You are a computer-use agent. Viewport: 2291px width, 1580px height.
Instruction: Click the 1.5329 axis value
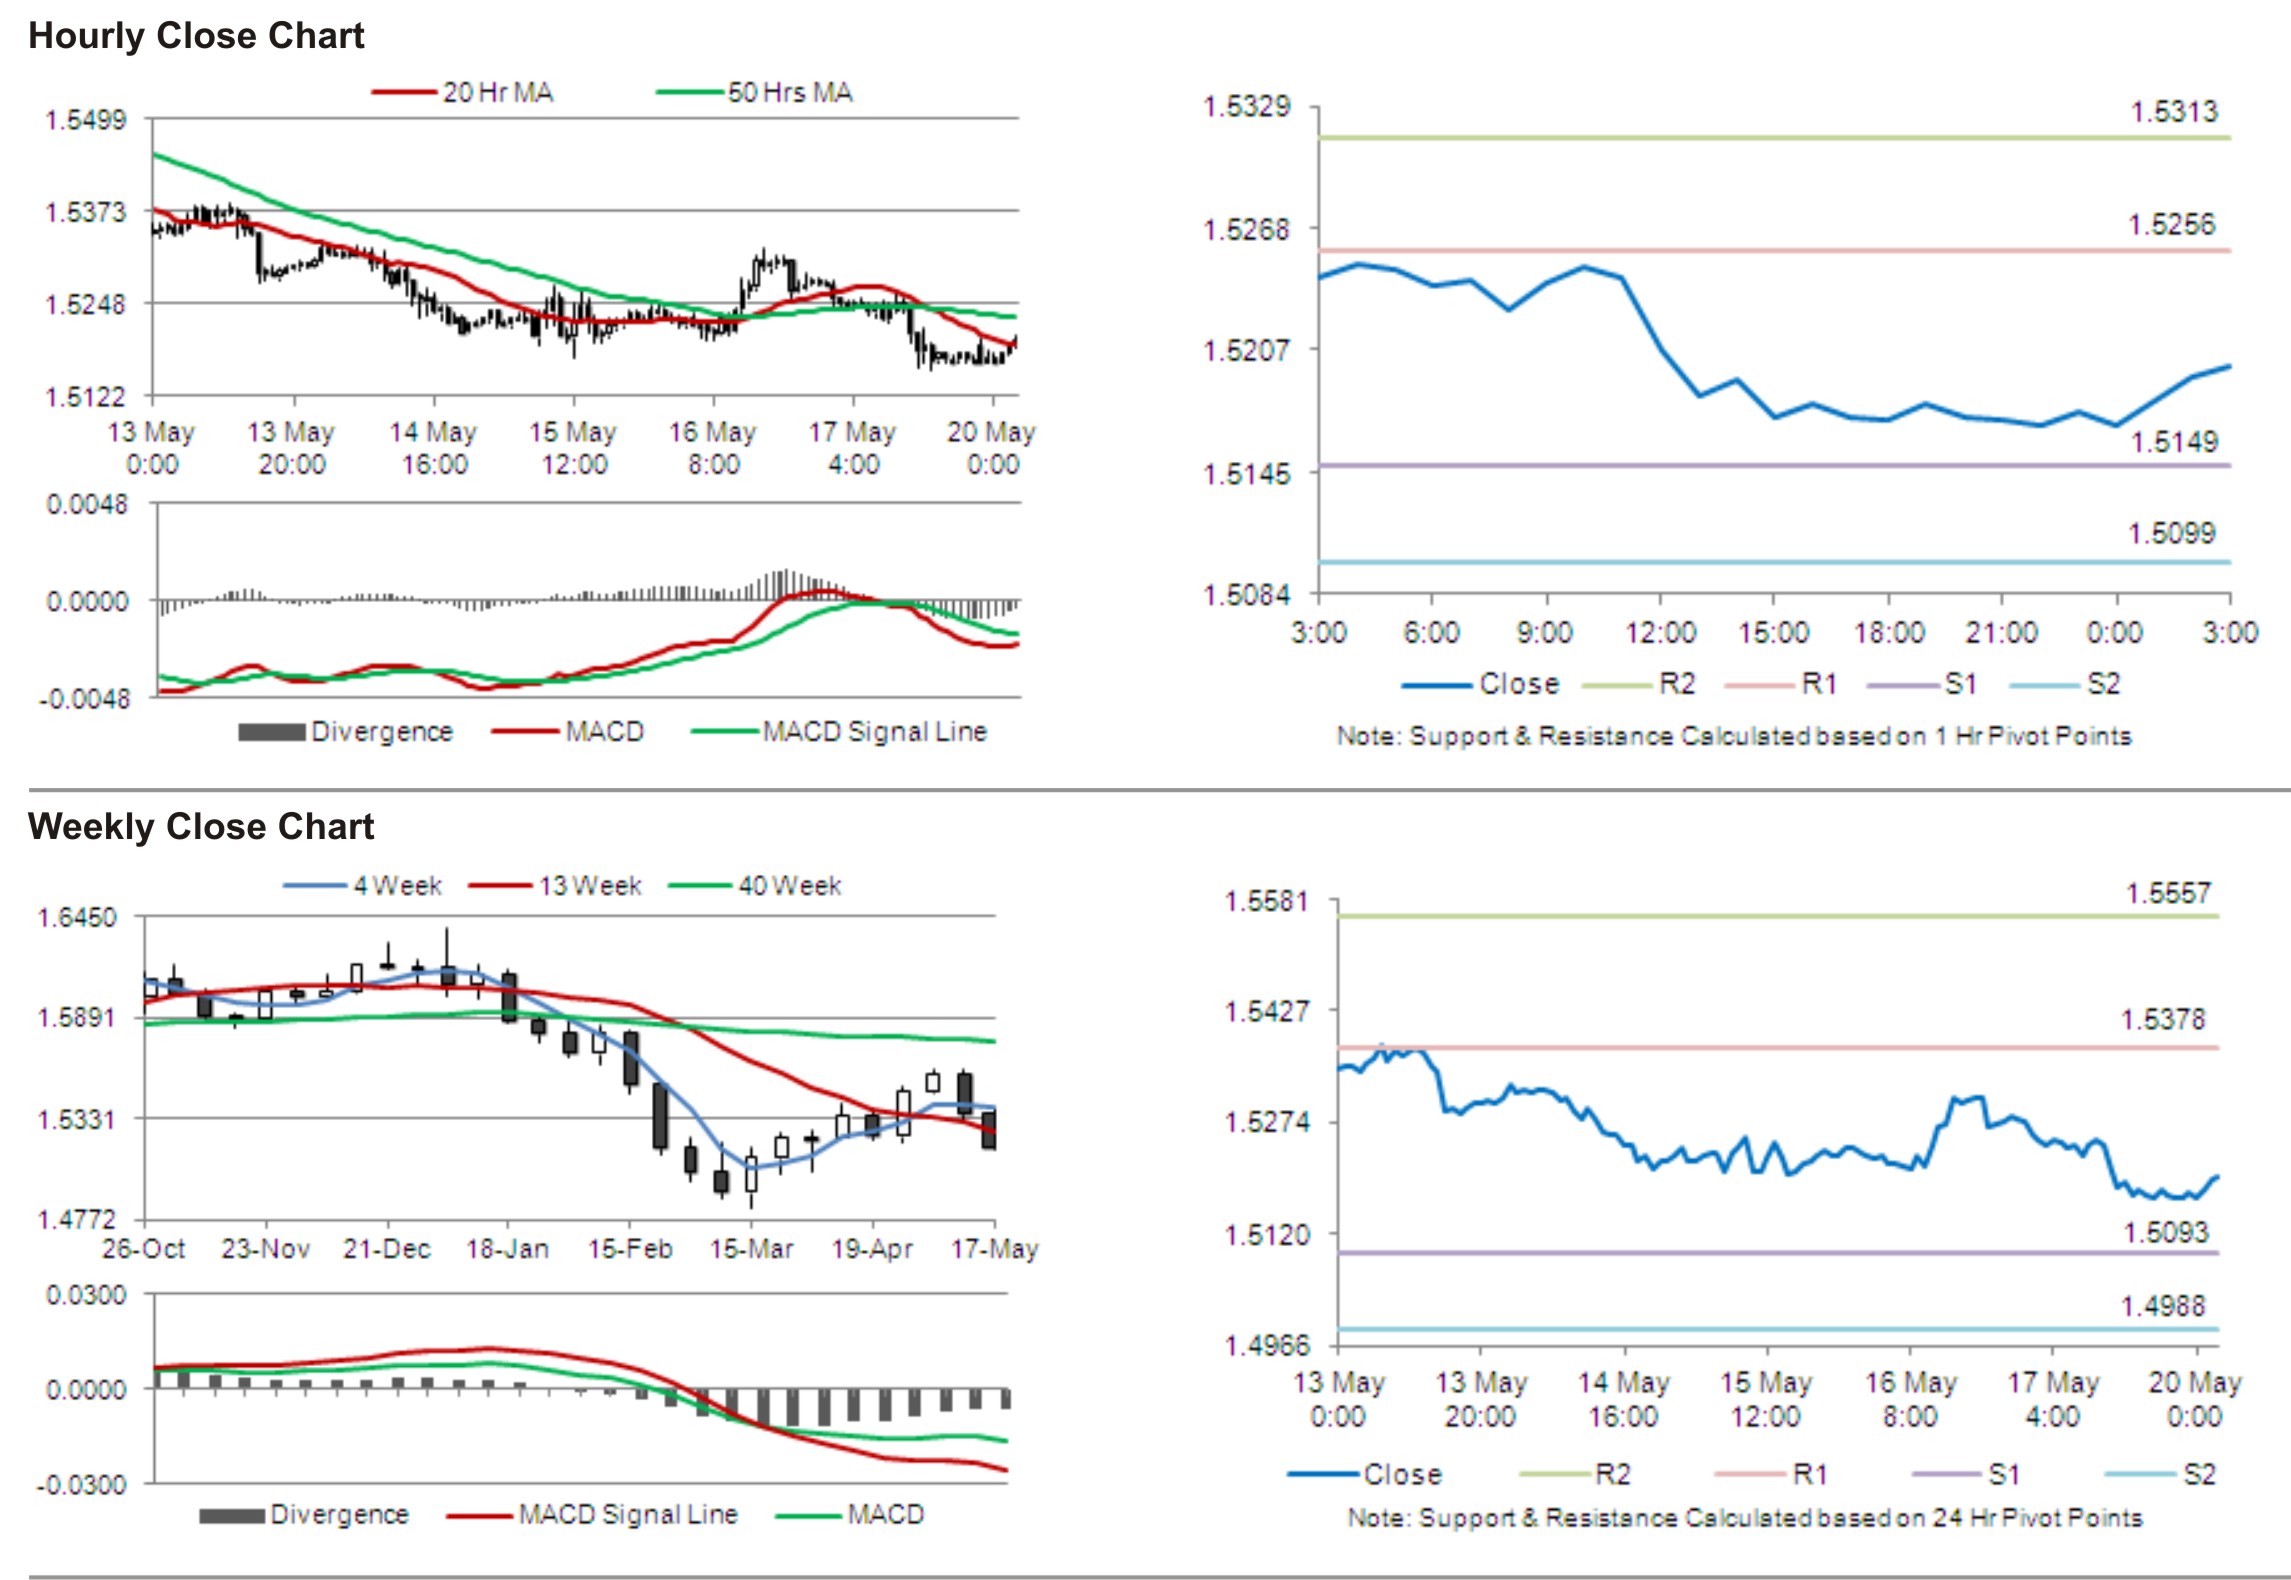point(1246,107)
